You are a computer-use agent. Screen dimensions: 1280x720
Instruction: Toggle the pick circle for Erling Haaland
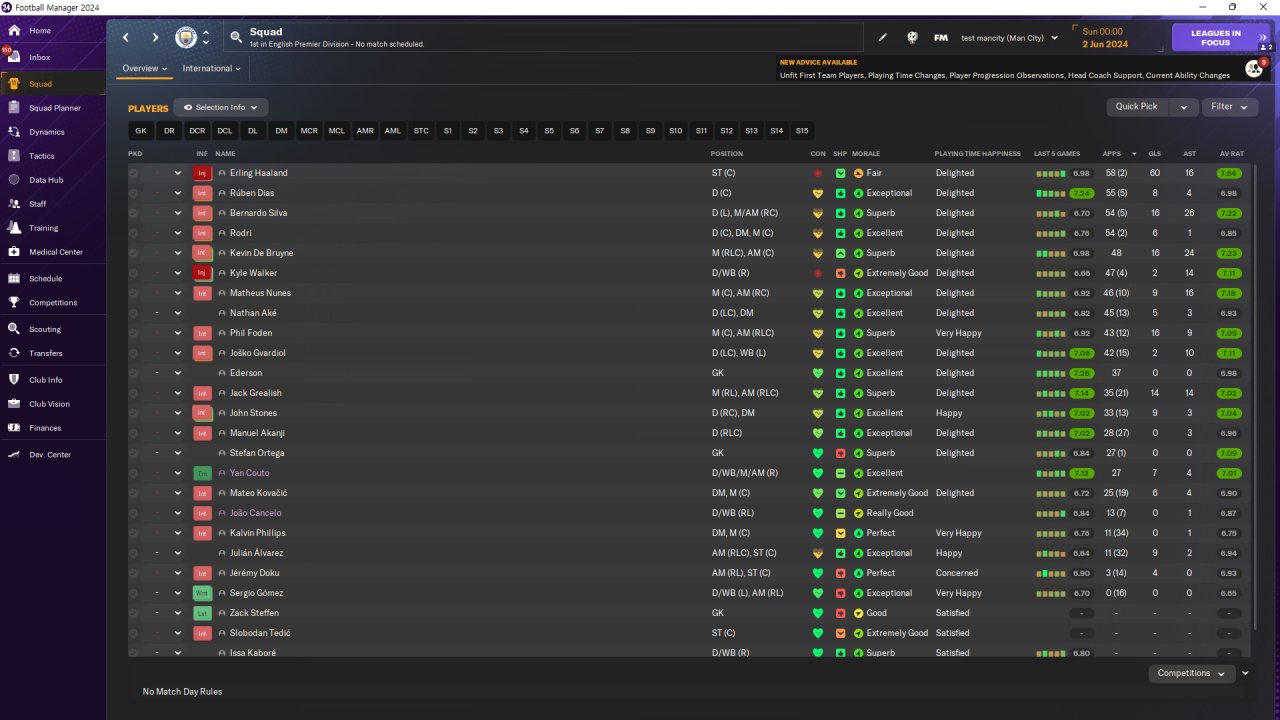[133, 173]
